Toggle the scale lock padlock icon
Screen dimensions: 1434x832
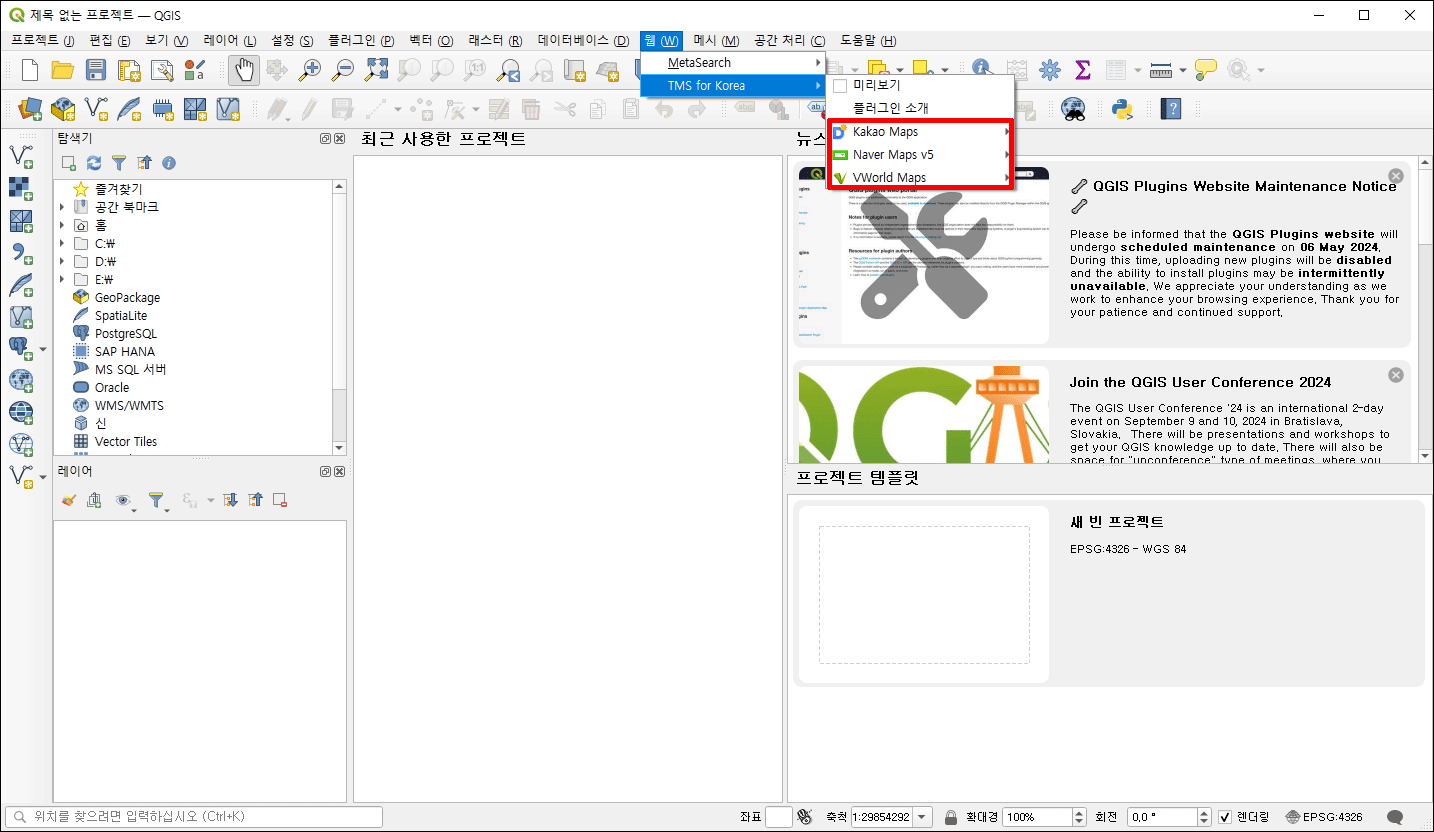(951, 817)
